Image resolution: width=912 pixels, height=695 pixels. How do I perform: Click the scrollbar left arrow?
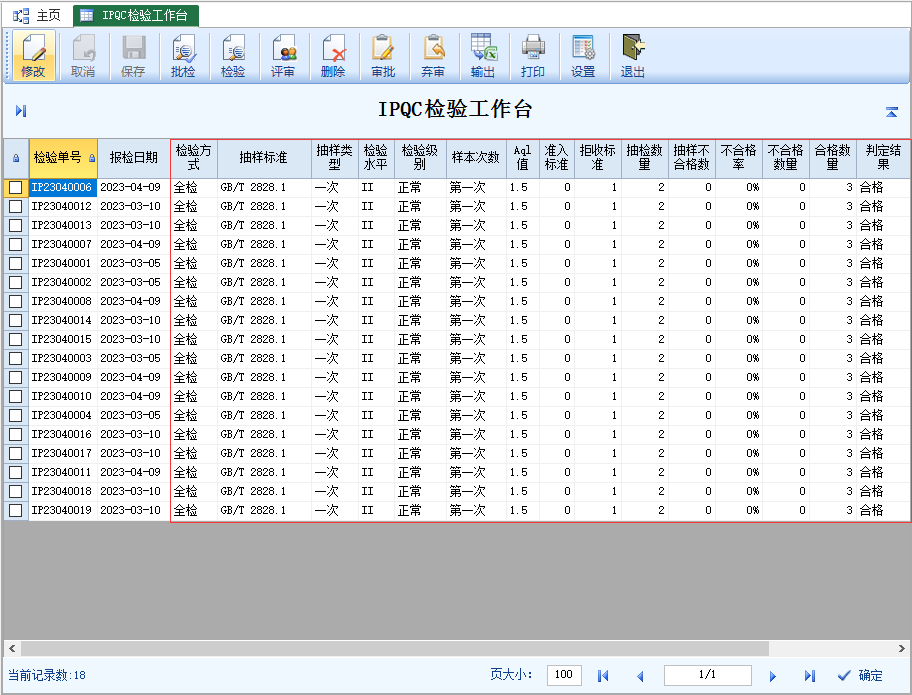pyautogui.click(x=12, y=648)
